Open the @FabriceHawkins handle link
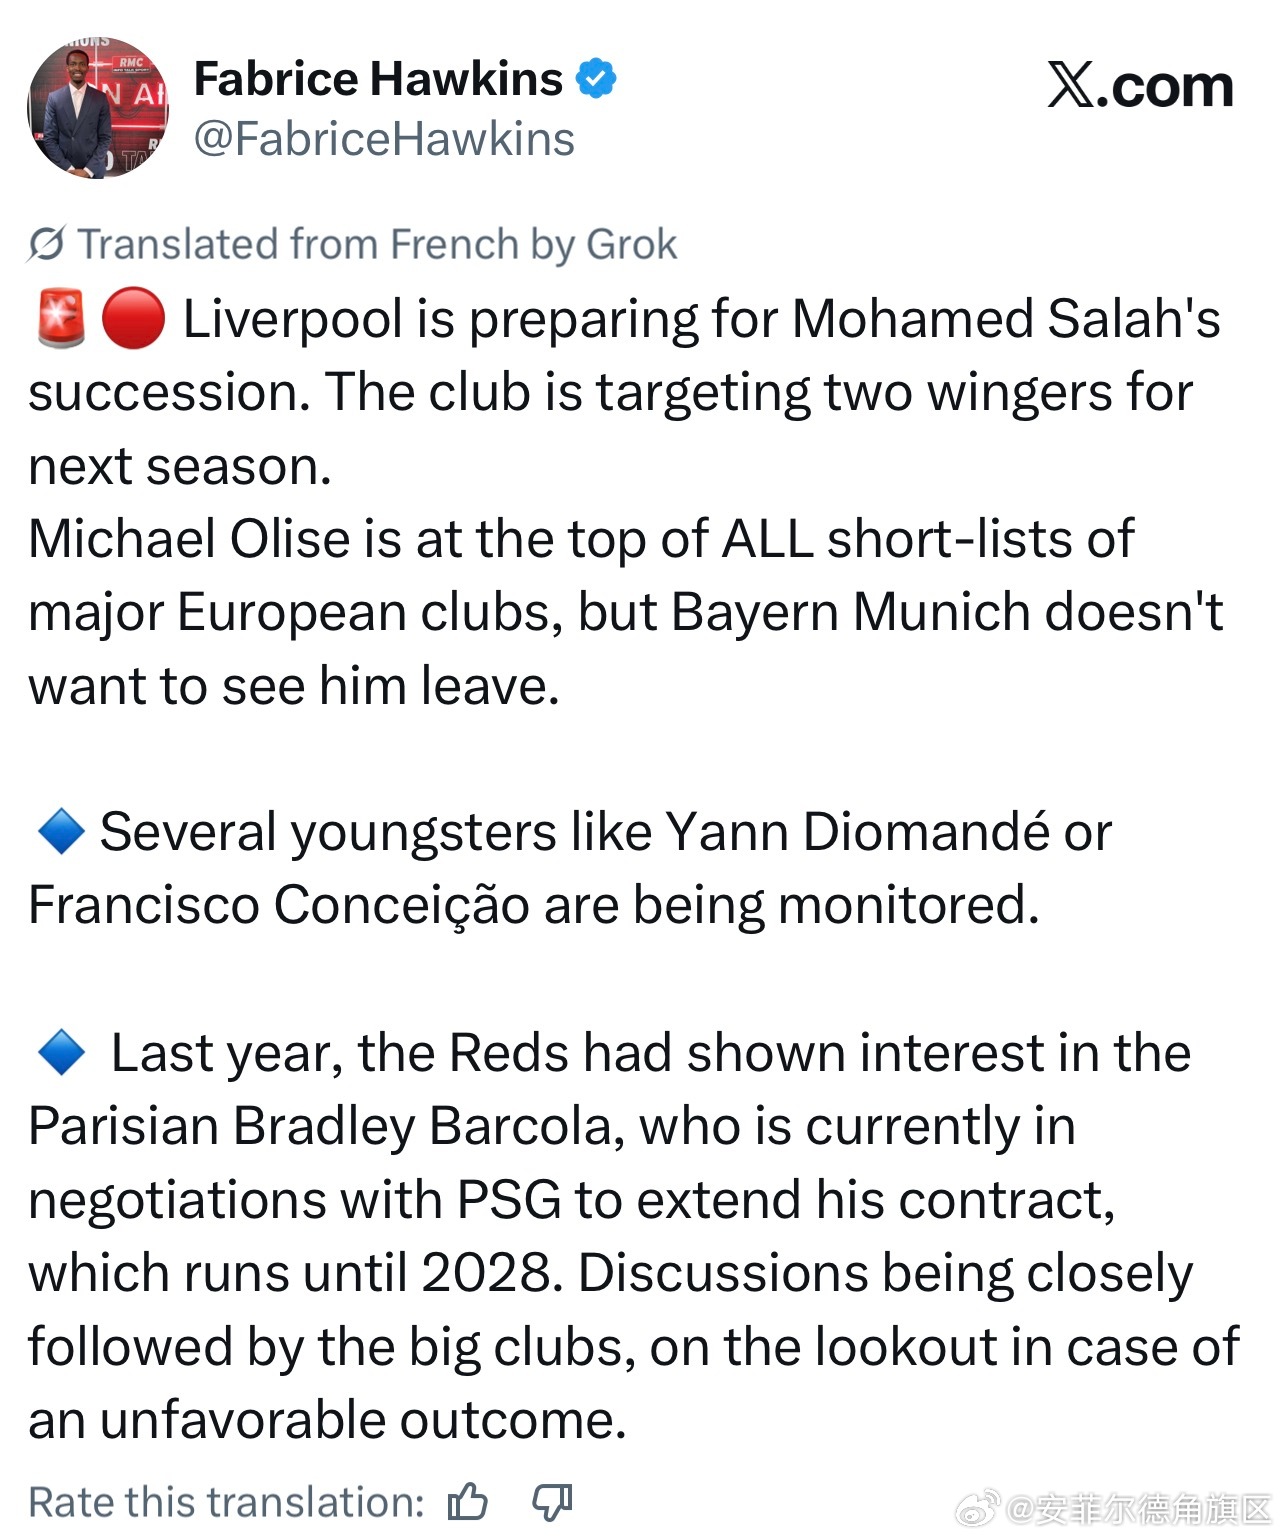1284x1540 pixels. [384, 140]
